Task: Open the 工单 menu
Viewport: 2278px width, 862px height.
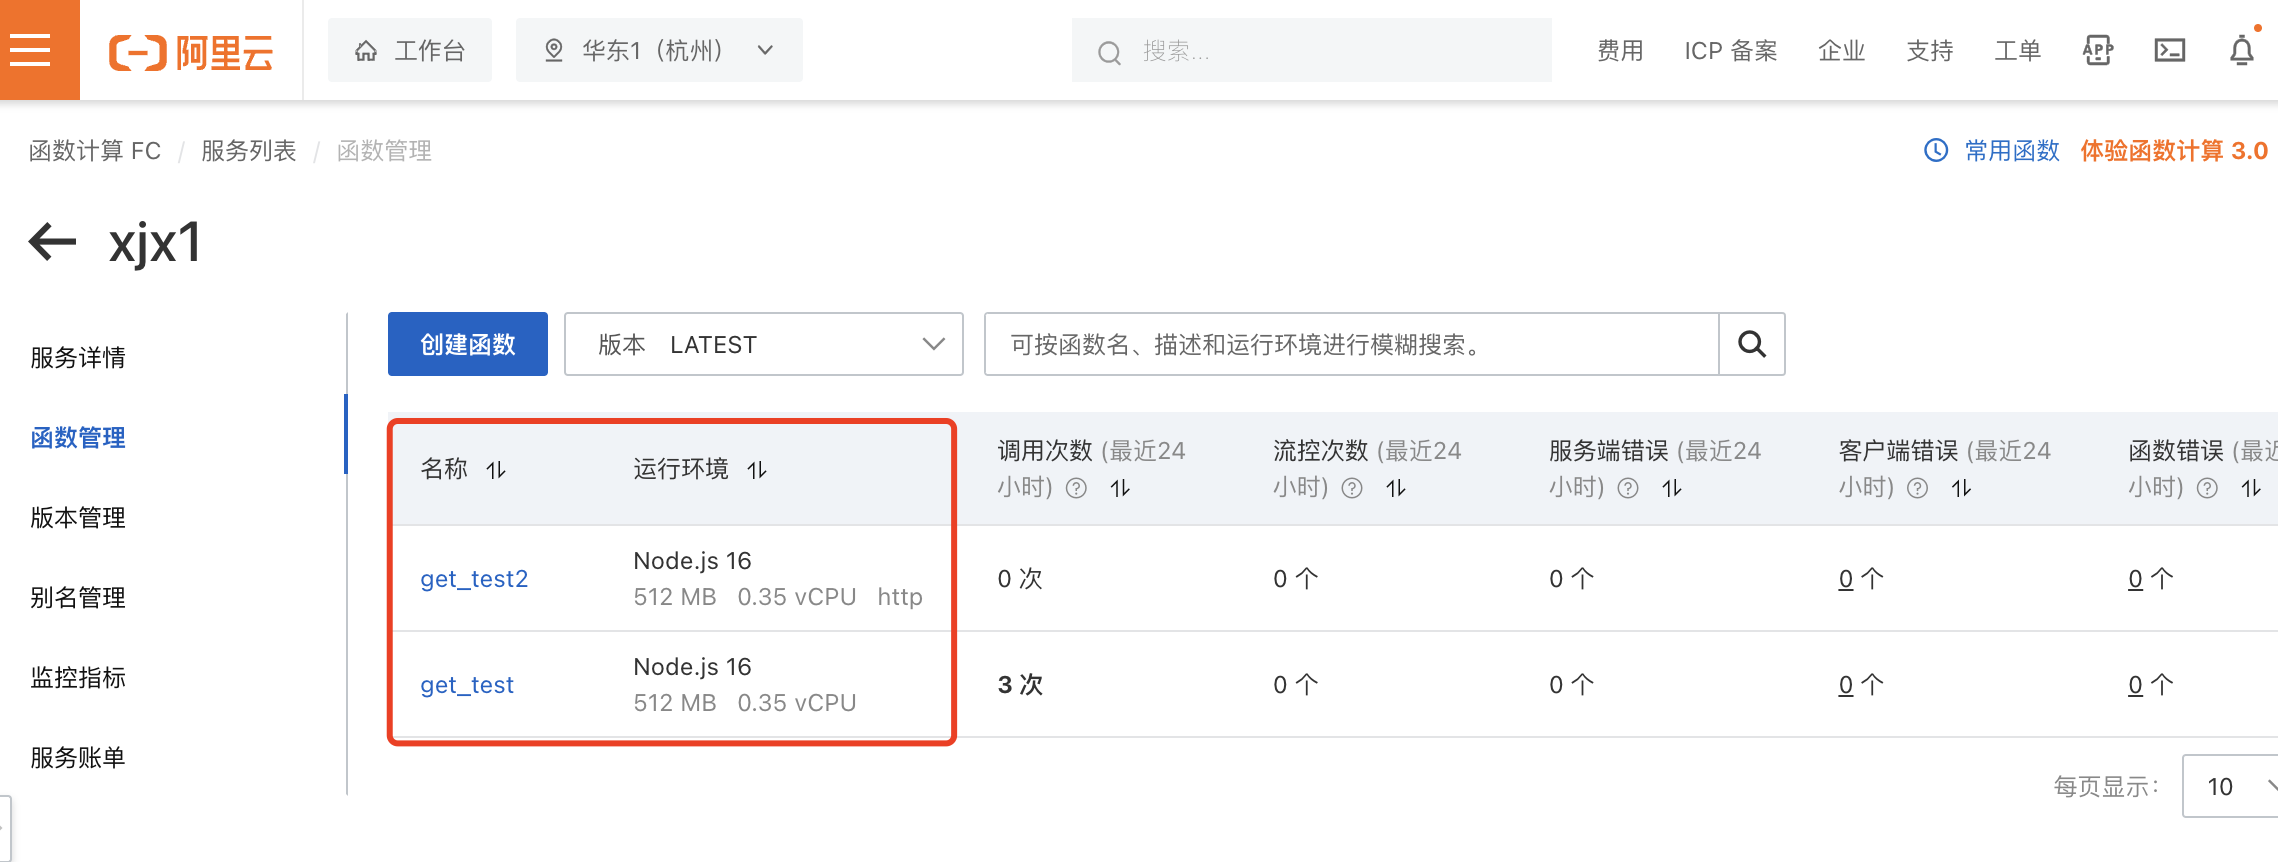Action: click(2018, 50)
